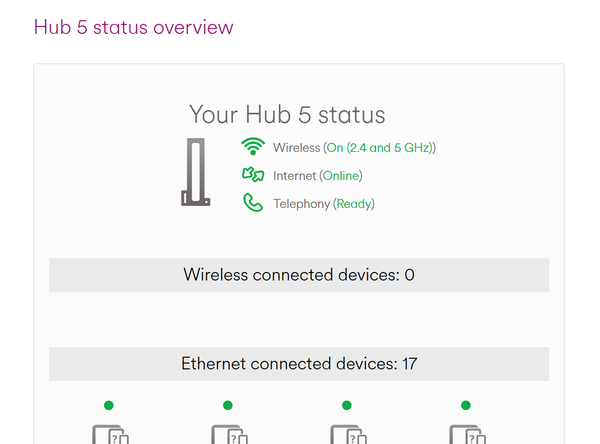Click first device's green status dot

[x=108, y=405]
